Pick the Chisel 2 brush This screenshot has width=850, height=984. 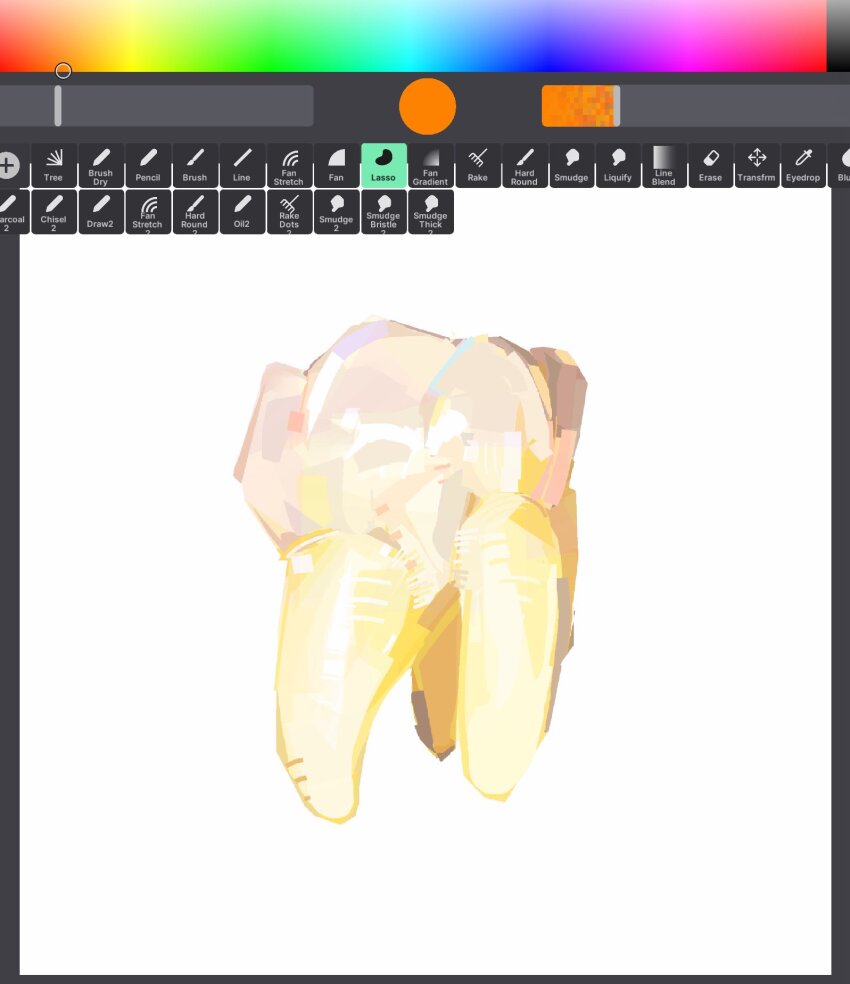53,212
